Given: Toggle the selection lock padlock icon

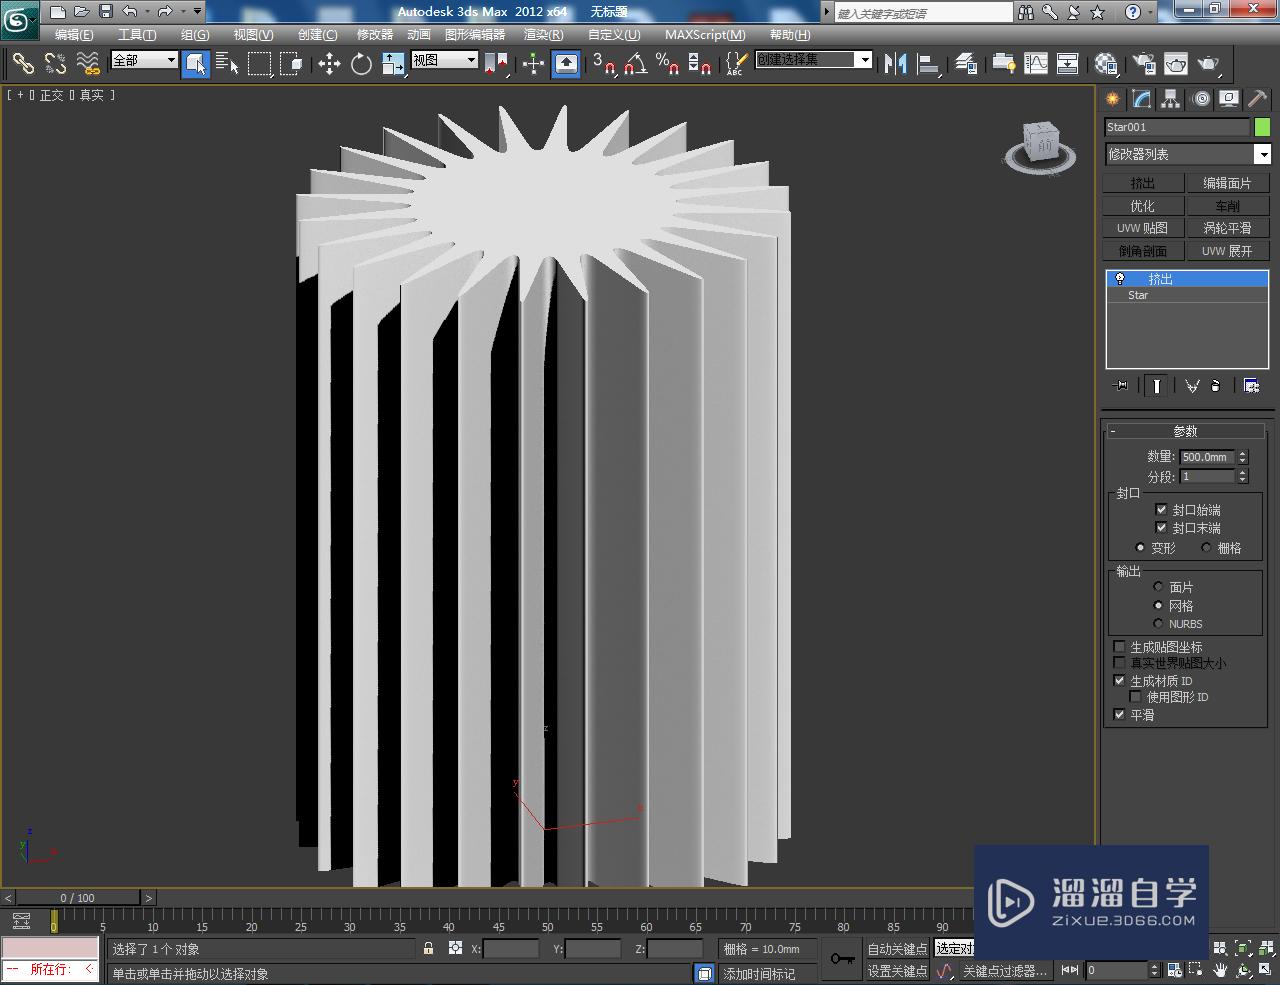Looking at the screenshot, I should (x=428, y=948).
